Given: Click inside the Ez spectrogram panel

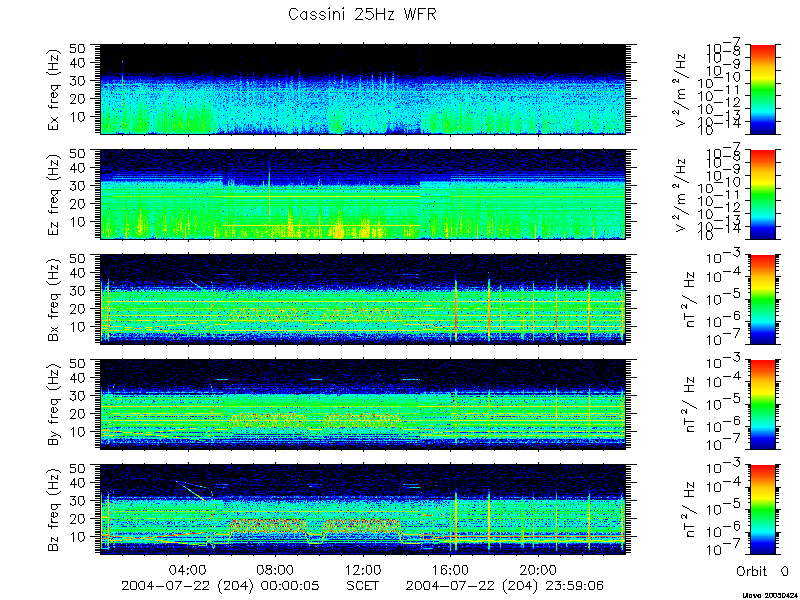Looking at the screenshot, I should (363, 194).
